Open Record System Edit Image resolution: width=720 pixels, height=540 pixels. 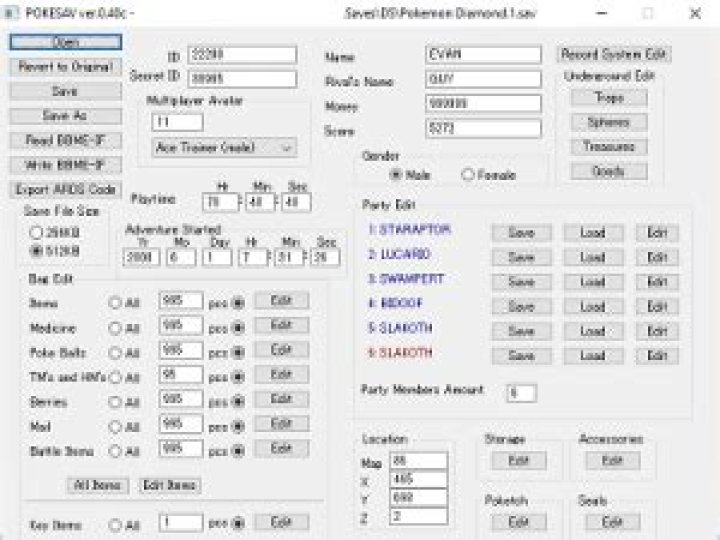pyautogui.click(x=613, y=54)
